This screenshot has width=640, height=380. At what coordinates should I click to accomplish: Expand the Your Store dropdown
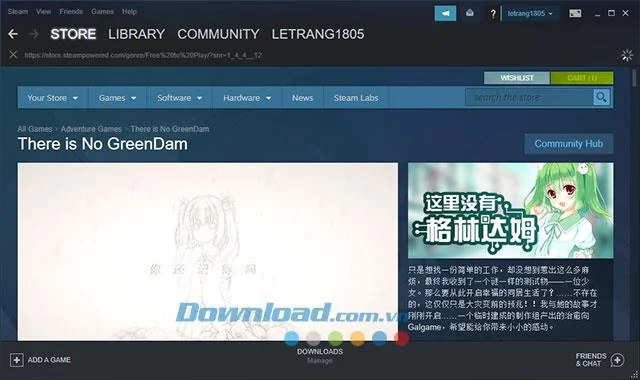point(53,98)
